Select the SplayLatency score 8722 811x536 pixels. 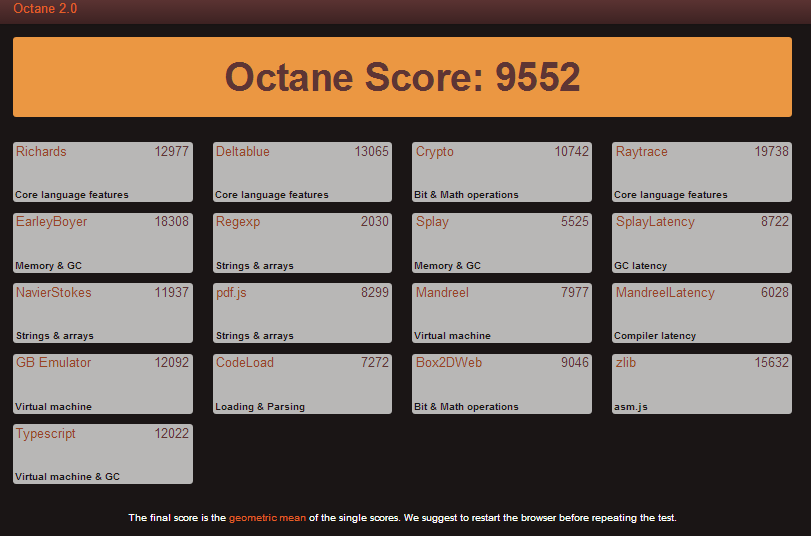[774, 221]
